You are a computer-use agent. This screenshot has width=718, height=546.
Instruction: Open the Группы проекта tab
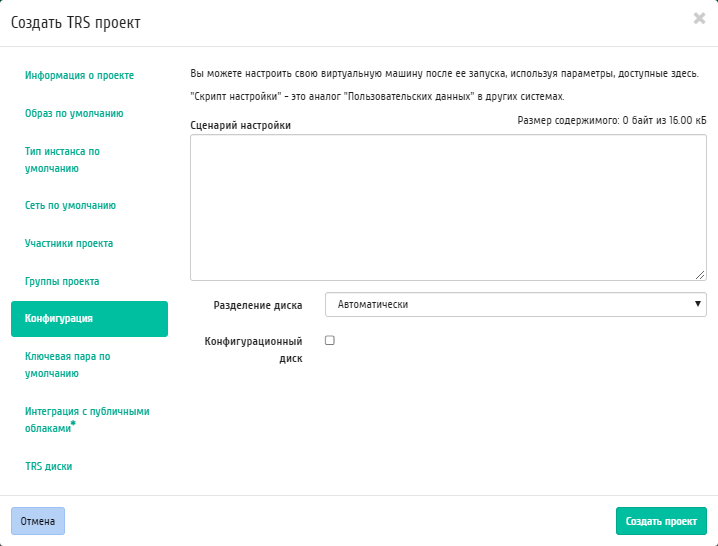pyautogui.click(x=62, y=282)
